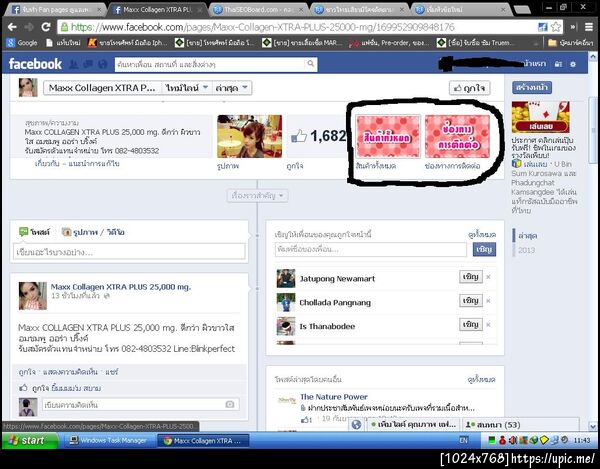Viewport: 600px width, 469px height.
Task: Bookmark page with star icon
Action: tap(556, 27)
